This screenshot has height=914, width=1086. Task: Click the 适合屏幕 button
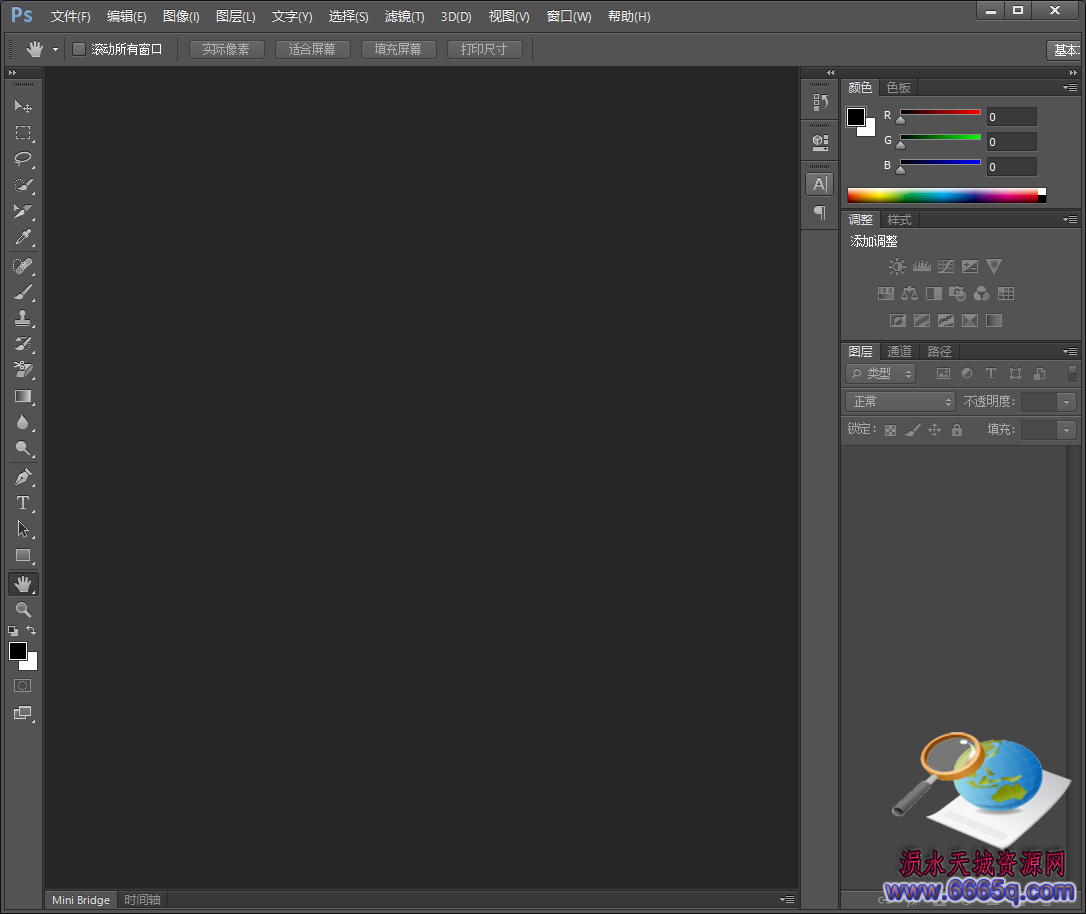pyautogui.click(x=312, y=49)
